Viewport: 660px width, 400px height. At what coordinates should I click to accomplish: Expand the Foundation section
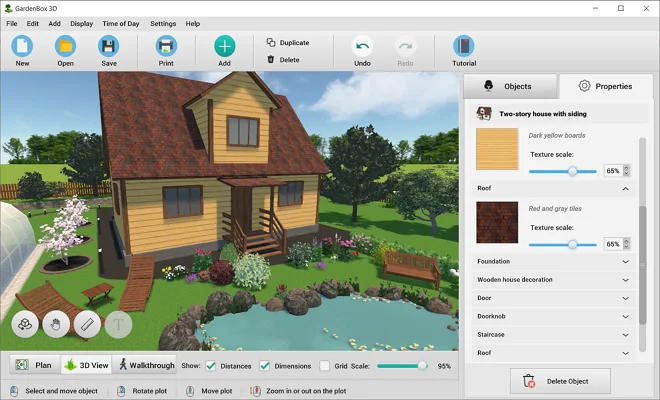pos(553,261)
